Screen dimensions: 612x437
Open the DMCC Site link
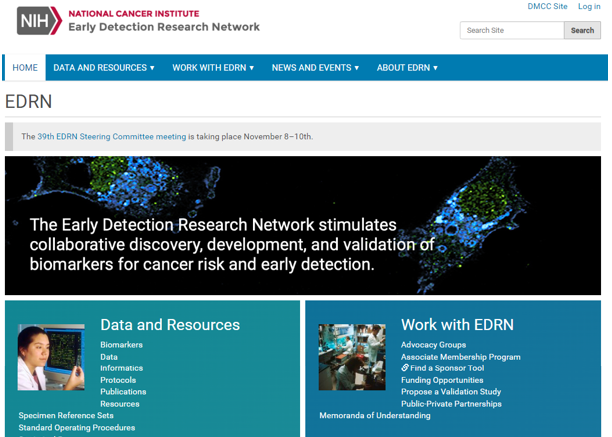[x=547, y=7]
